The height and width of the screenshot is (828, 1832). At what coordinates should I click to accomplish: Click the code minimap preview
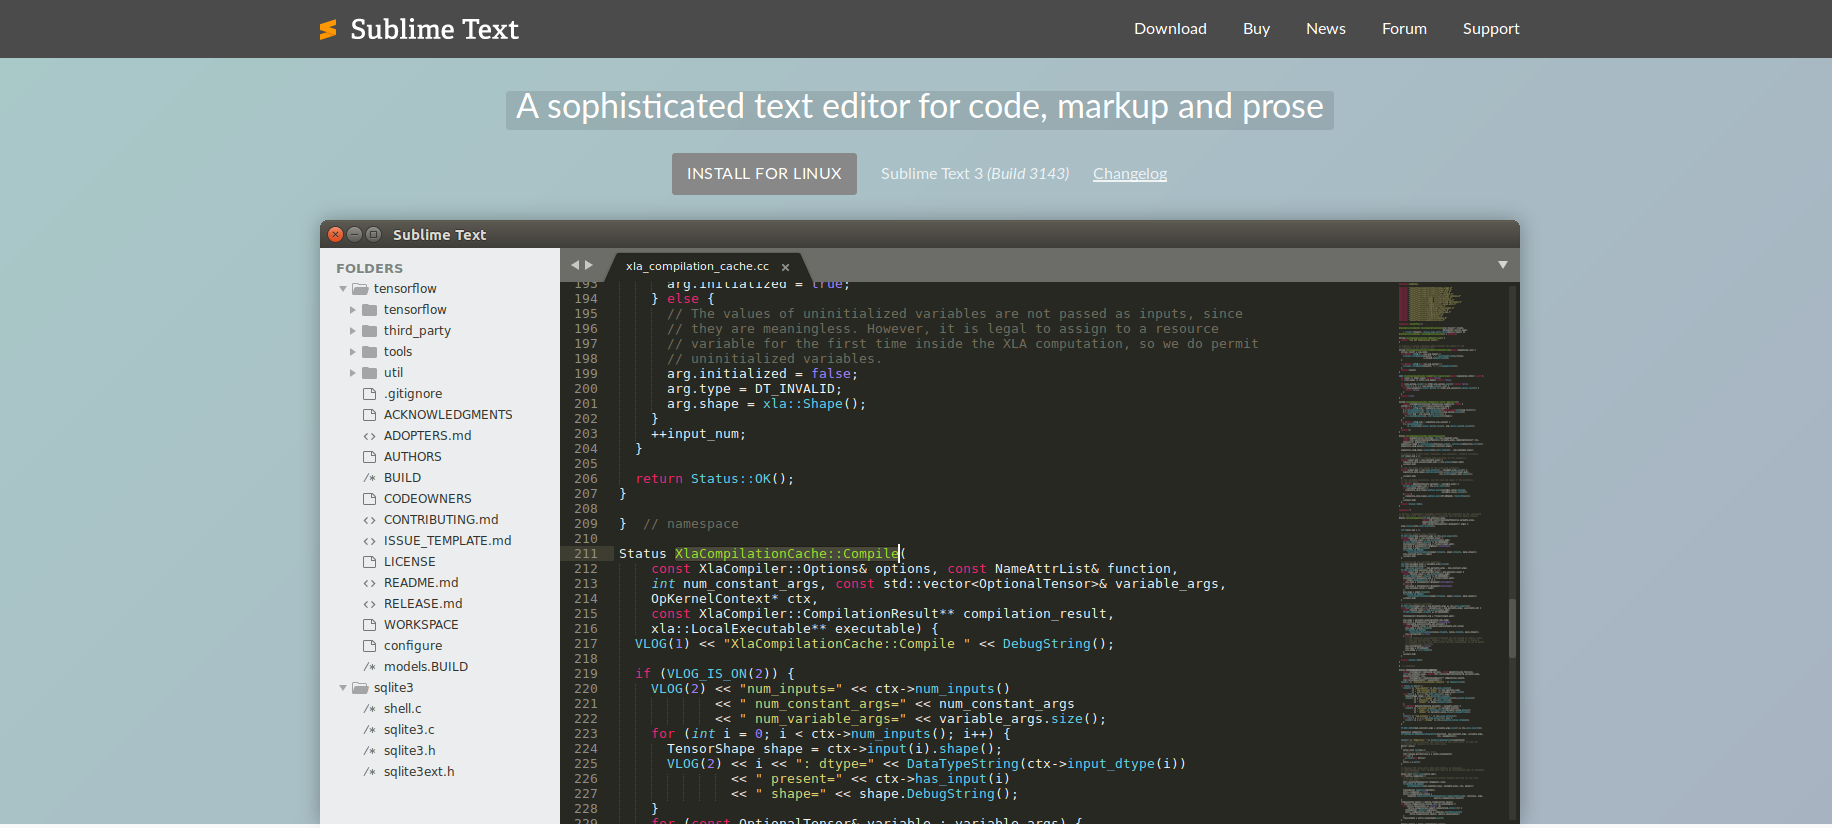[1442, 553]
